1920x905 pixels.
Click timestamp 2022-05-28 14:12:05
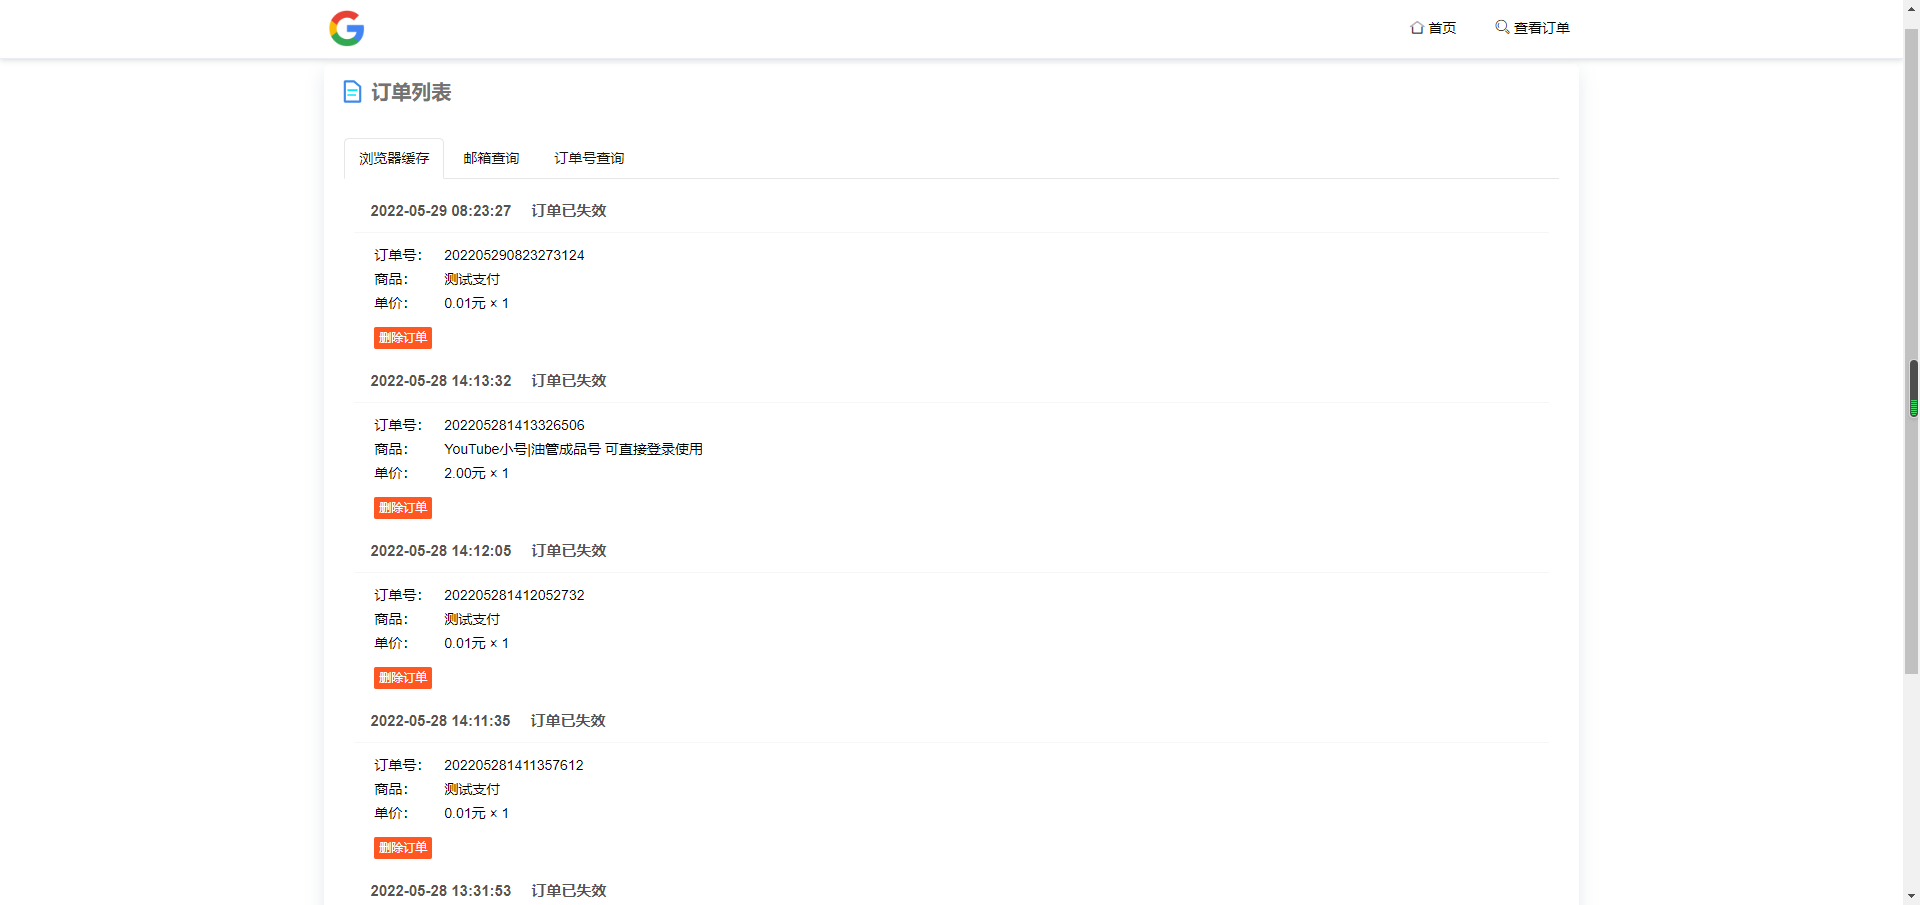click(441, 551)
